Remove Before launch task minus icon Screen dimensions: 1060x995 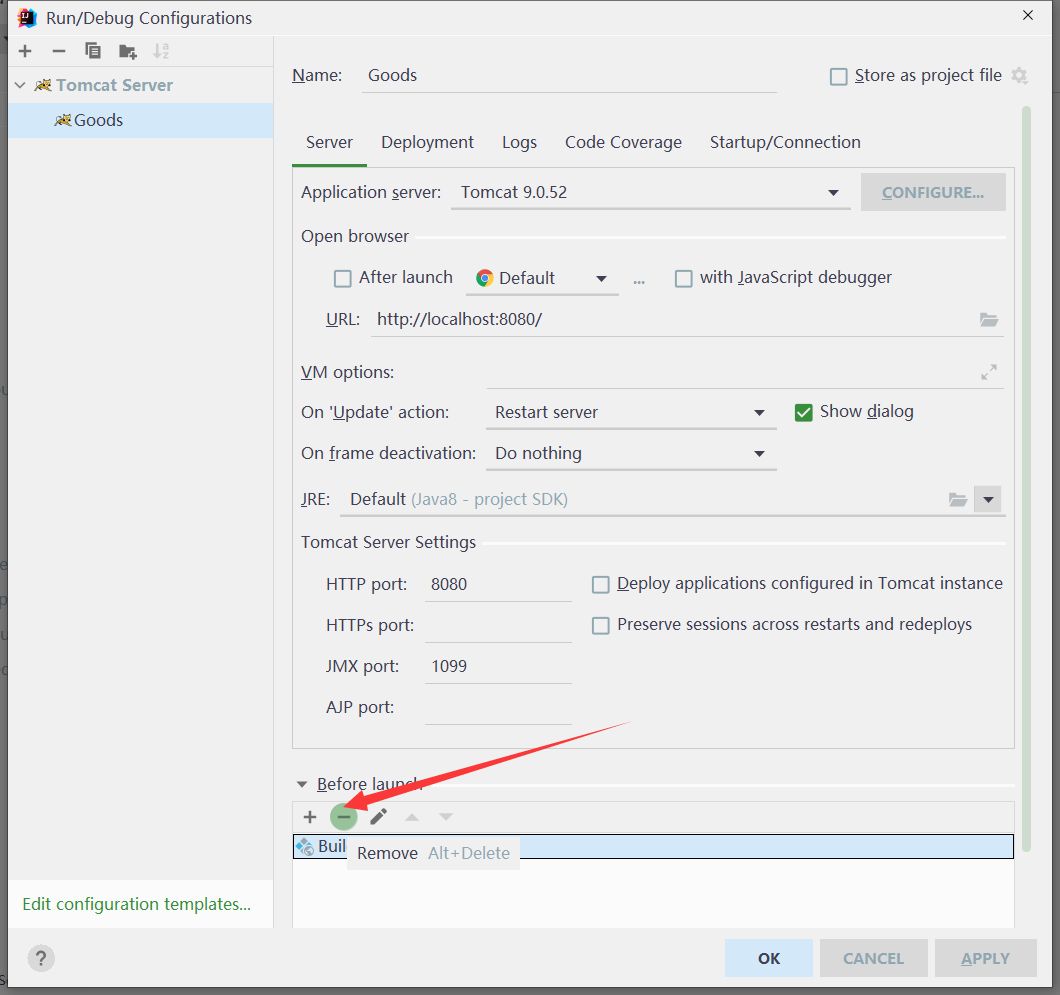coord(343,817)
